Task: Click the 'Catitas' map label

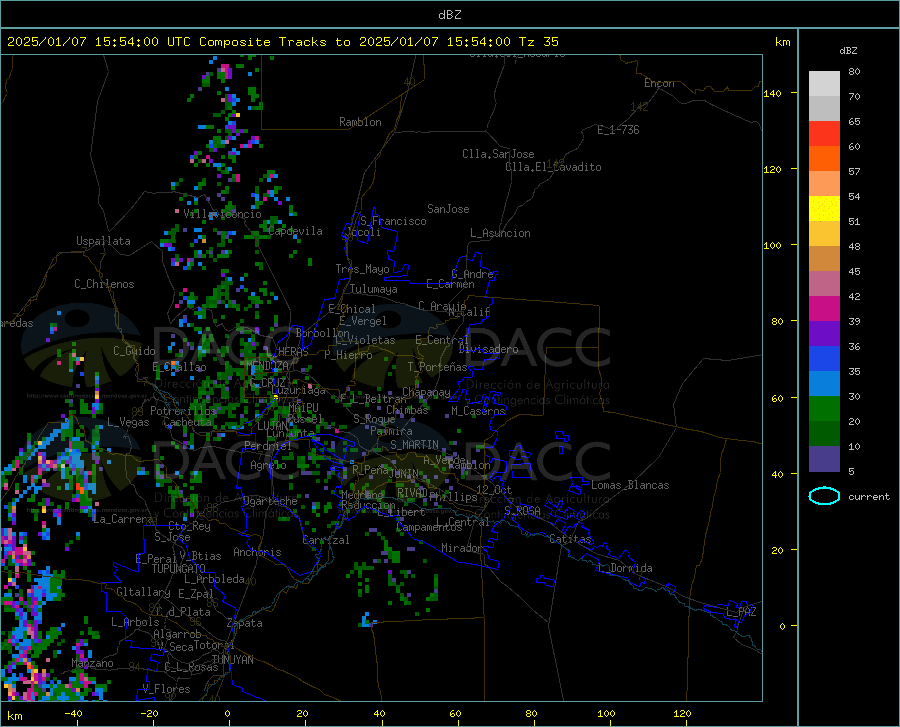Action: coord(570,539)
